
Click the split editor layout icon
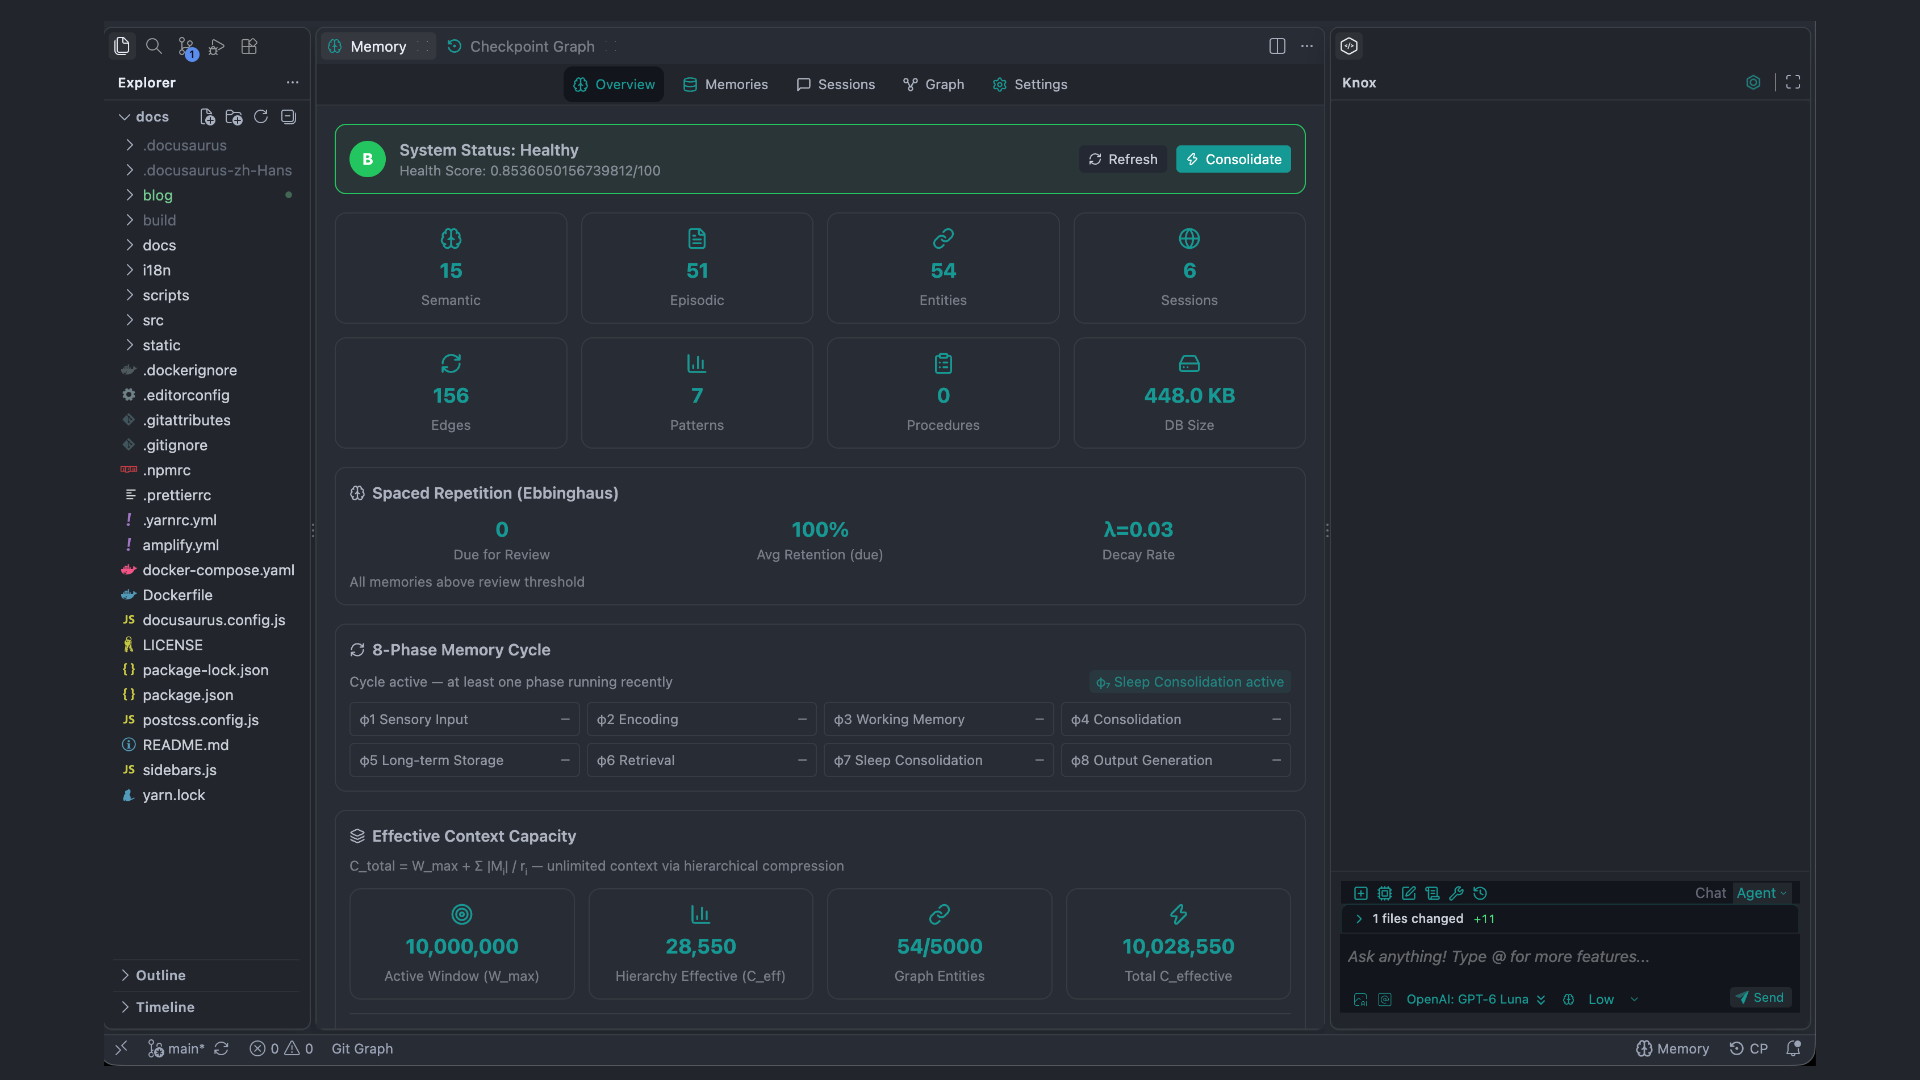pyautogui.click(x=1277, y=46)
